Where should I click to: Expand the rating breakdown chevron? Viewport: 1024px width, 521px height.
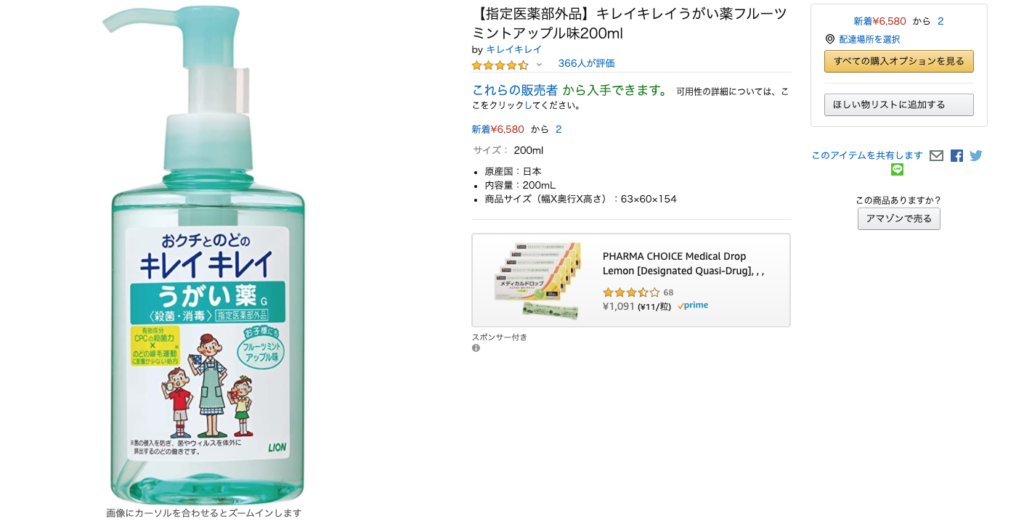[x=539, y=65]
